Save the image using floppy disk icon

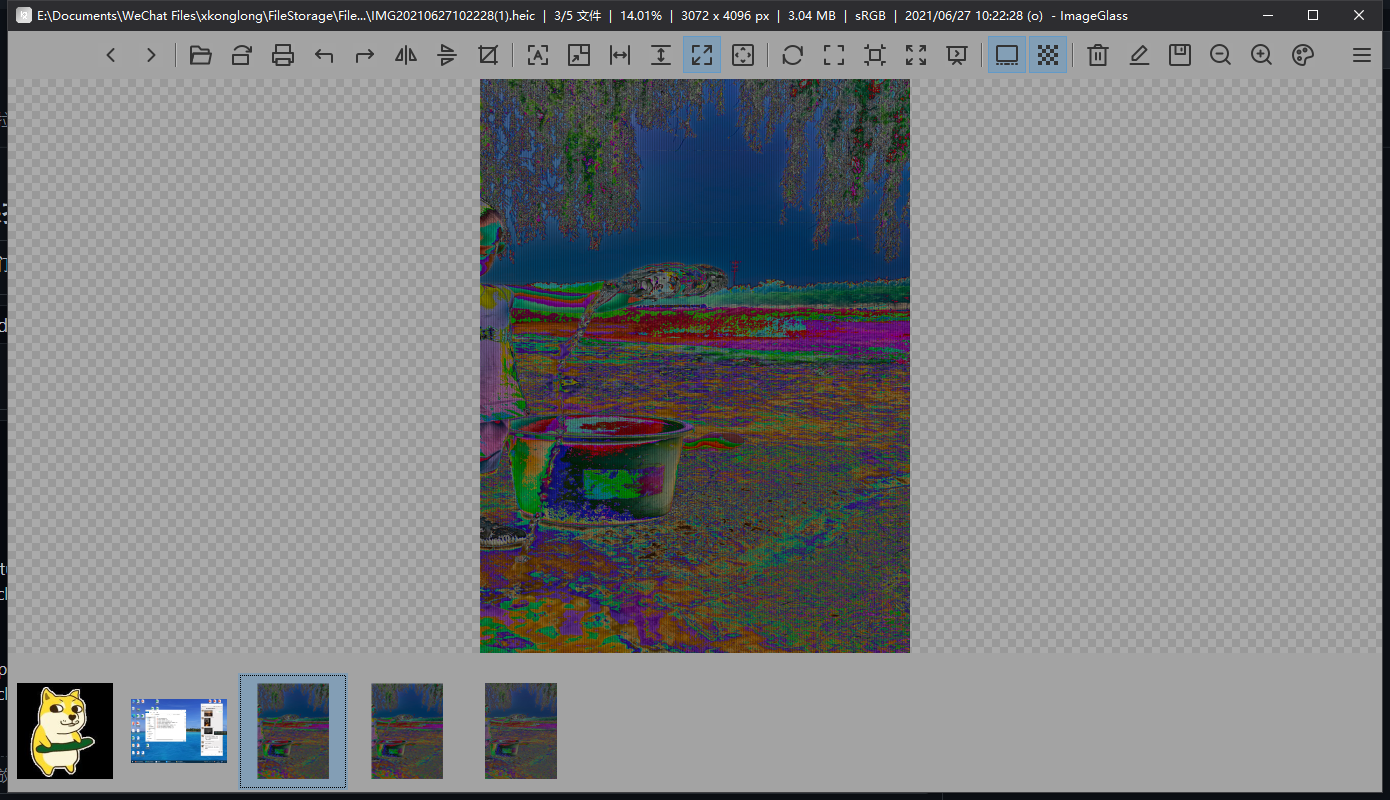(1180, 55)
